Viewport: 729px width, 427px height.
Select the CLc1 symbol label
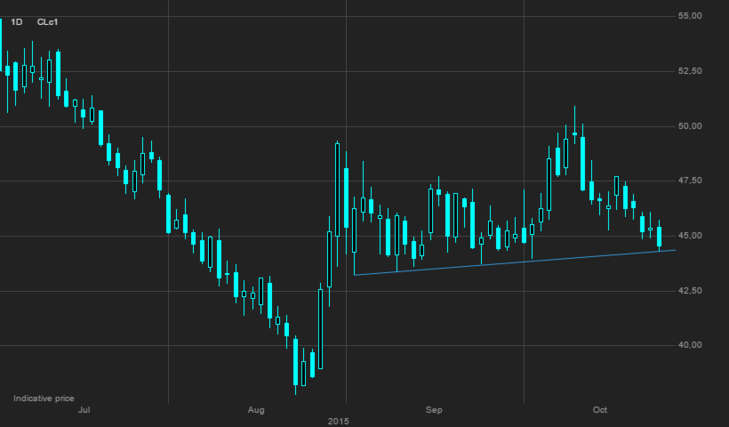coord(47,20)
